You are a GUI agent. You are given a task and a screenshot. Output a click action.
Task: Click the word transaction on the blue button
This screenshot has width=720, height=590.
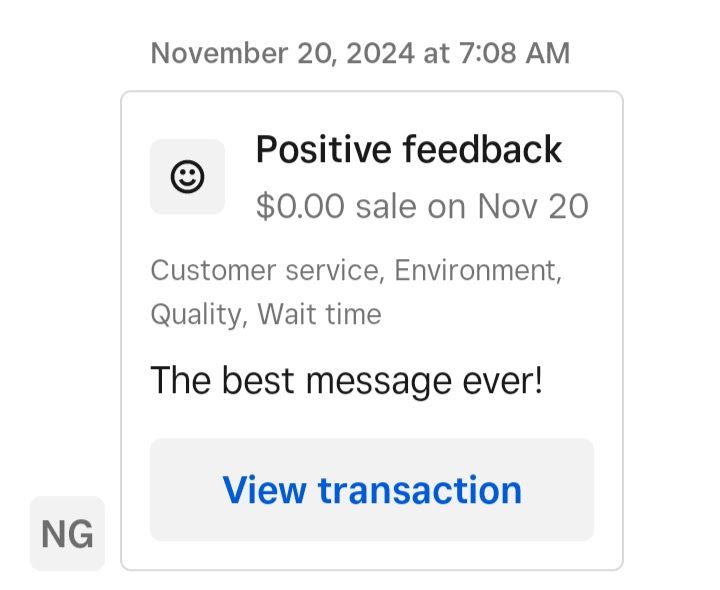coord(420,490)
